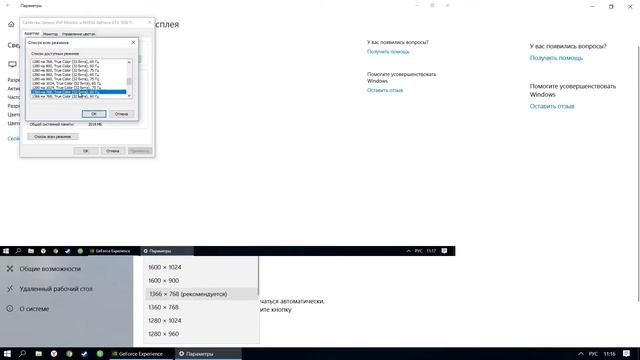Switch to Адаптер tab
640x360 pixels.
31,34
